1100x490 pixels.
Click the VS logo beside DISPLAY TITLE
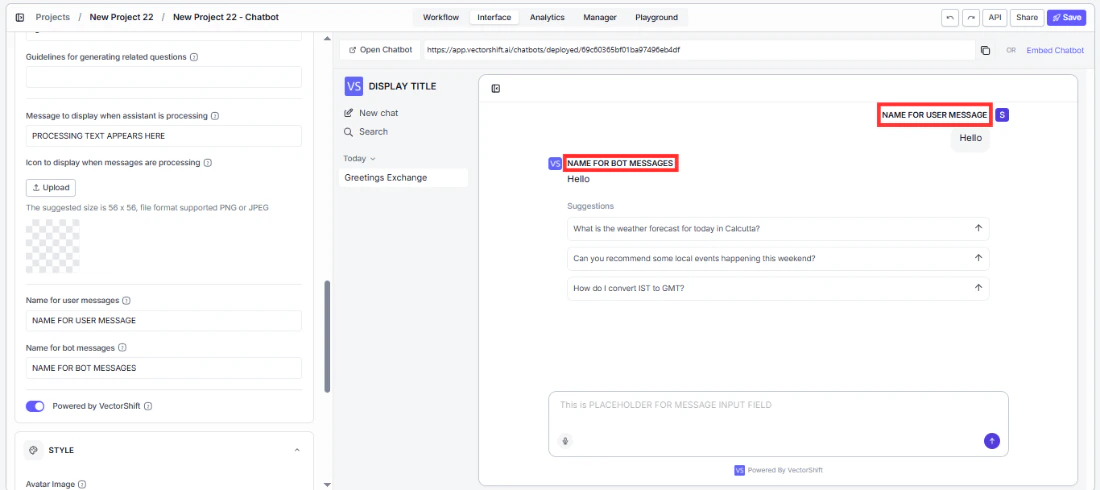(354, 86)
